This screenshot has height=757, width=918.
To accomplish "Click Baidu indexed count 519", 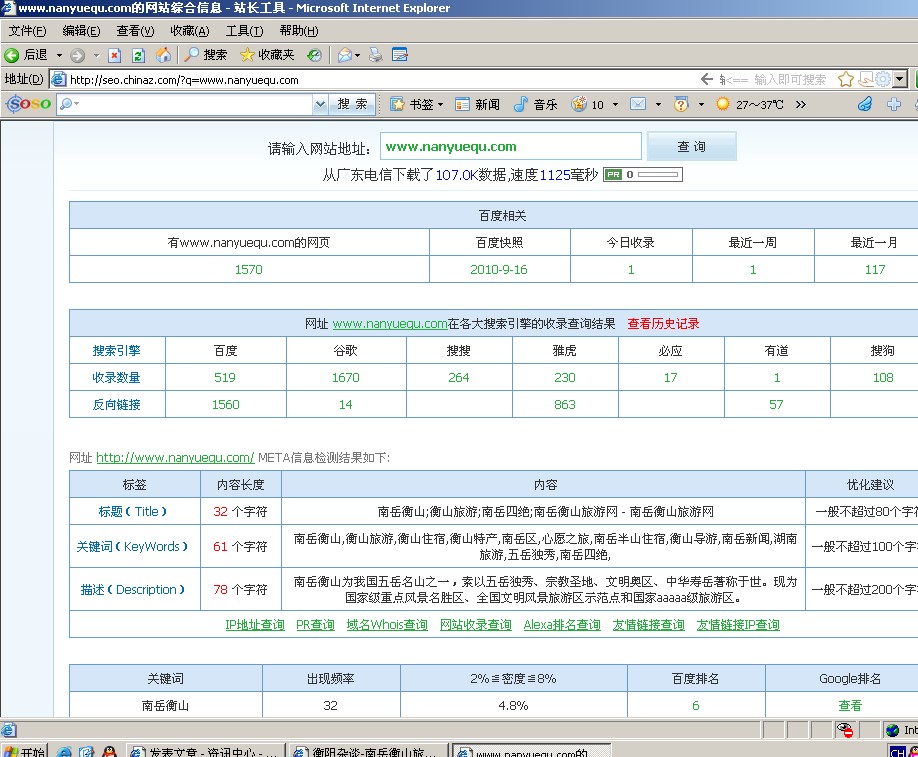I will (x=225, y=378).
